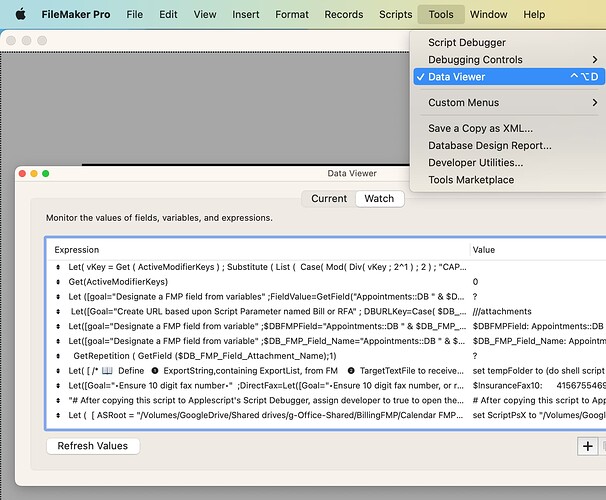Expand Custom Menus submenu
This screenshot has width=606, height=500.
coord(509,103)
